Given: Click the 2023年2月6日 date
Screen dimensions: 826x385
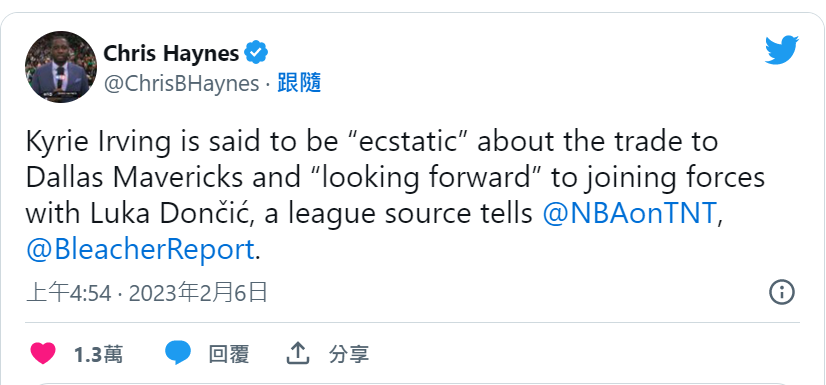Looking at the screenshot, I should point(199,292).
